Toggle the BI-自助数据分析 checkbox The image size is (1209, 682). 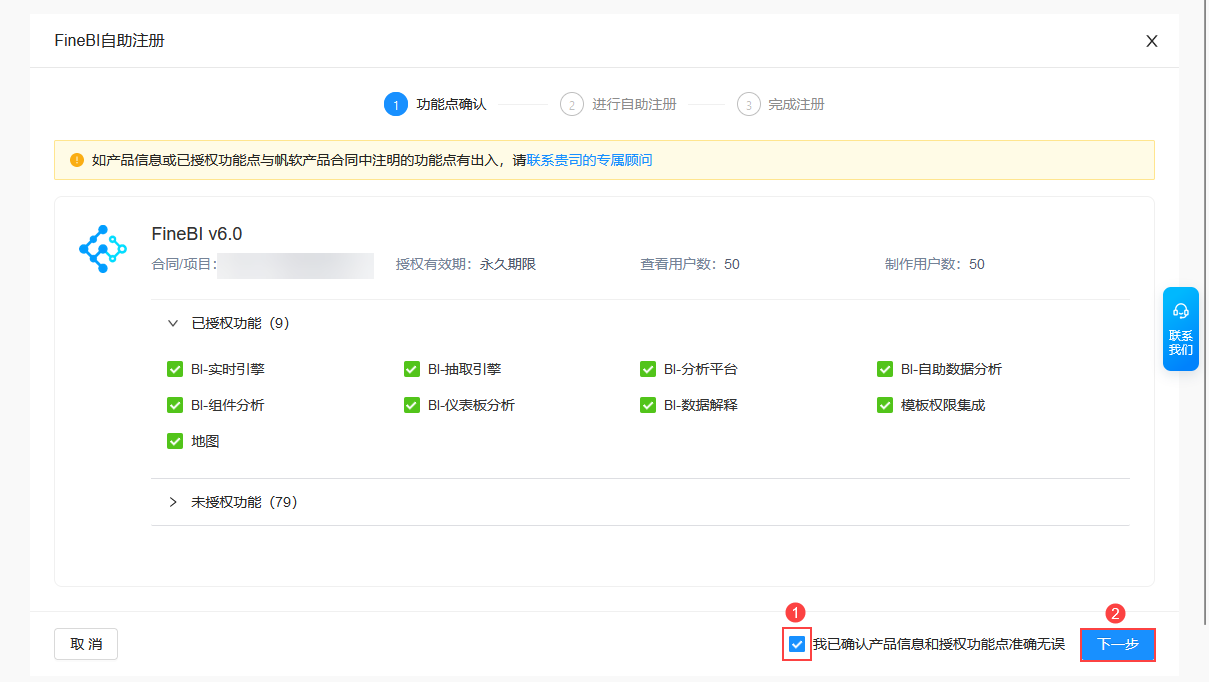point(884,369)
